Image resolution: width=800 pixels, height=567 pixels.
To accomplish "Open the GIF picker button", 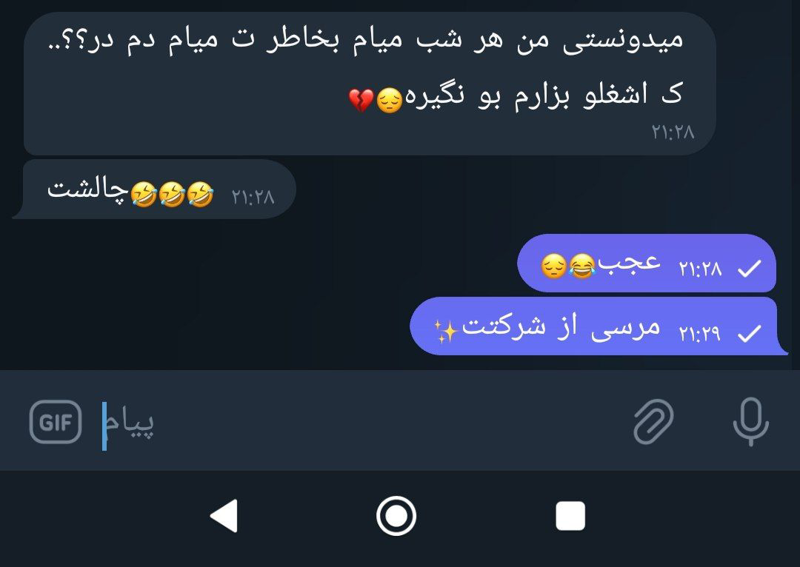I will (56, 422).
